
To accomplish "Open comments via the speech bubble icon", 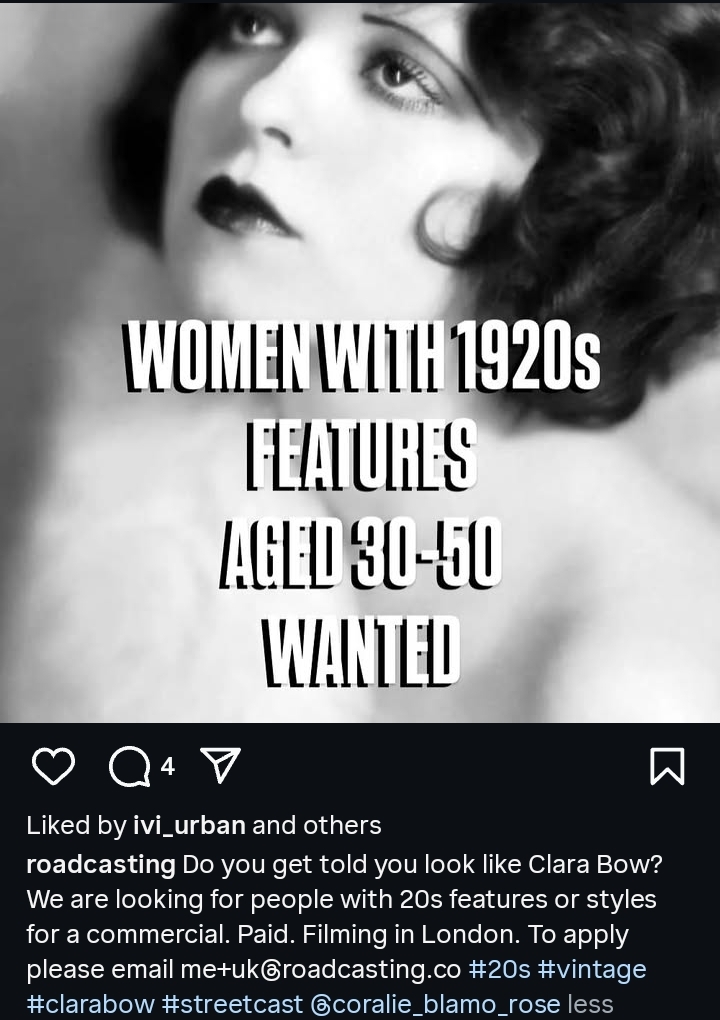I will click(129, 767).
